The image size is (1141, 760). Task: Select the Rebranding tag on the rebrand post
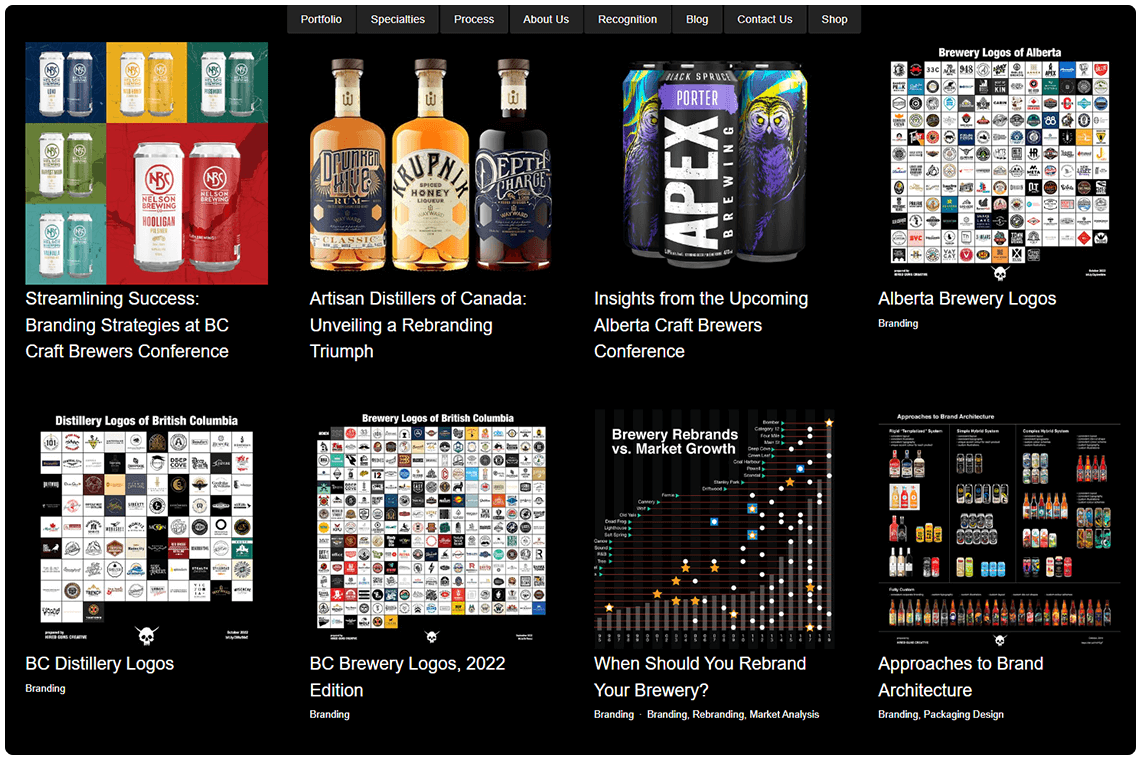[x=718, y=715]
